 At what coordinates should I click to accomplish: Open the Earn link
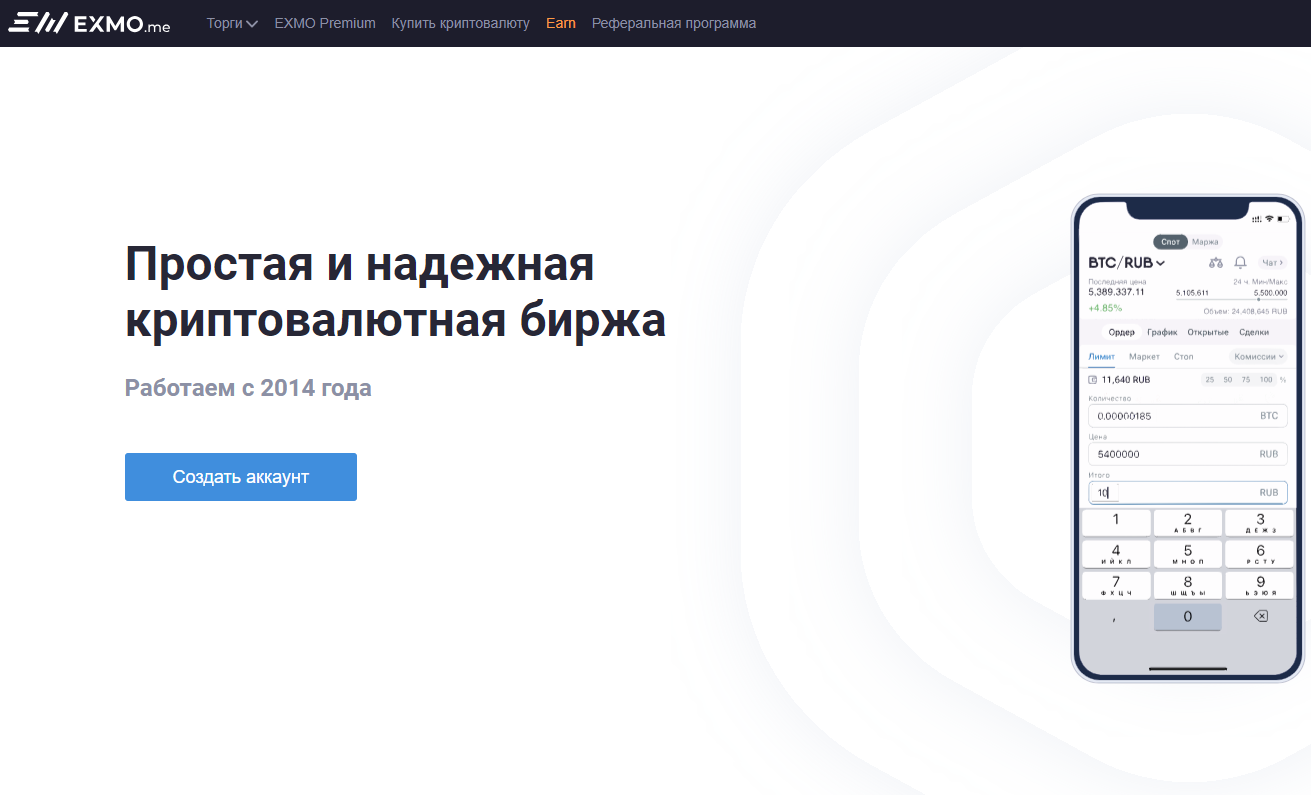(561, 23)
